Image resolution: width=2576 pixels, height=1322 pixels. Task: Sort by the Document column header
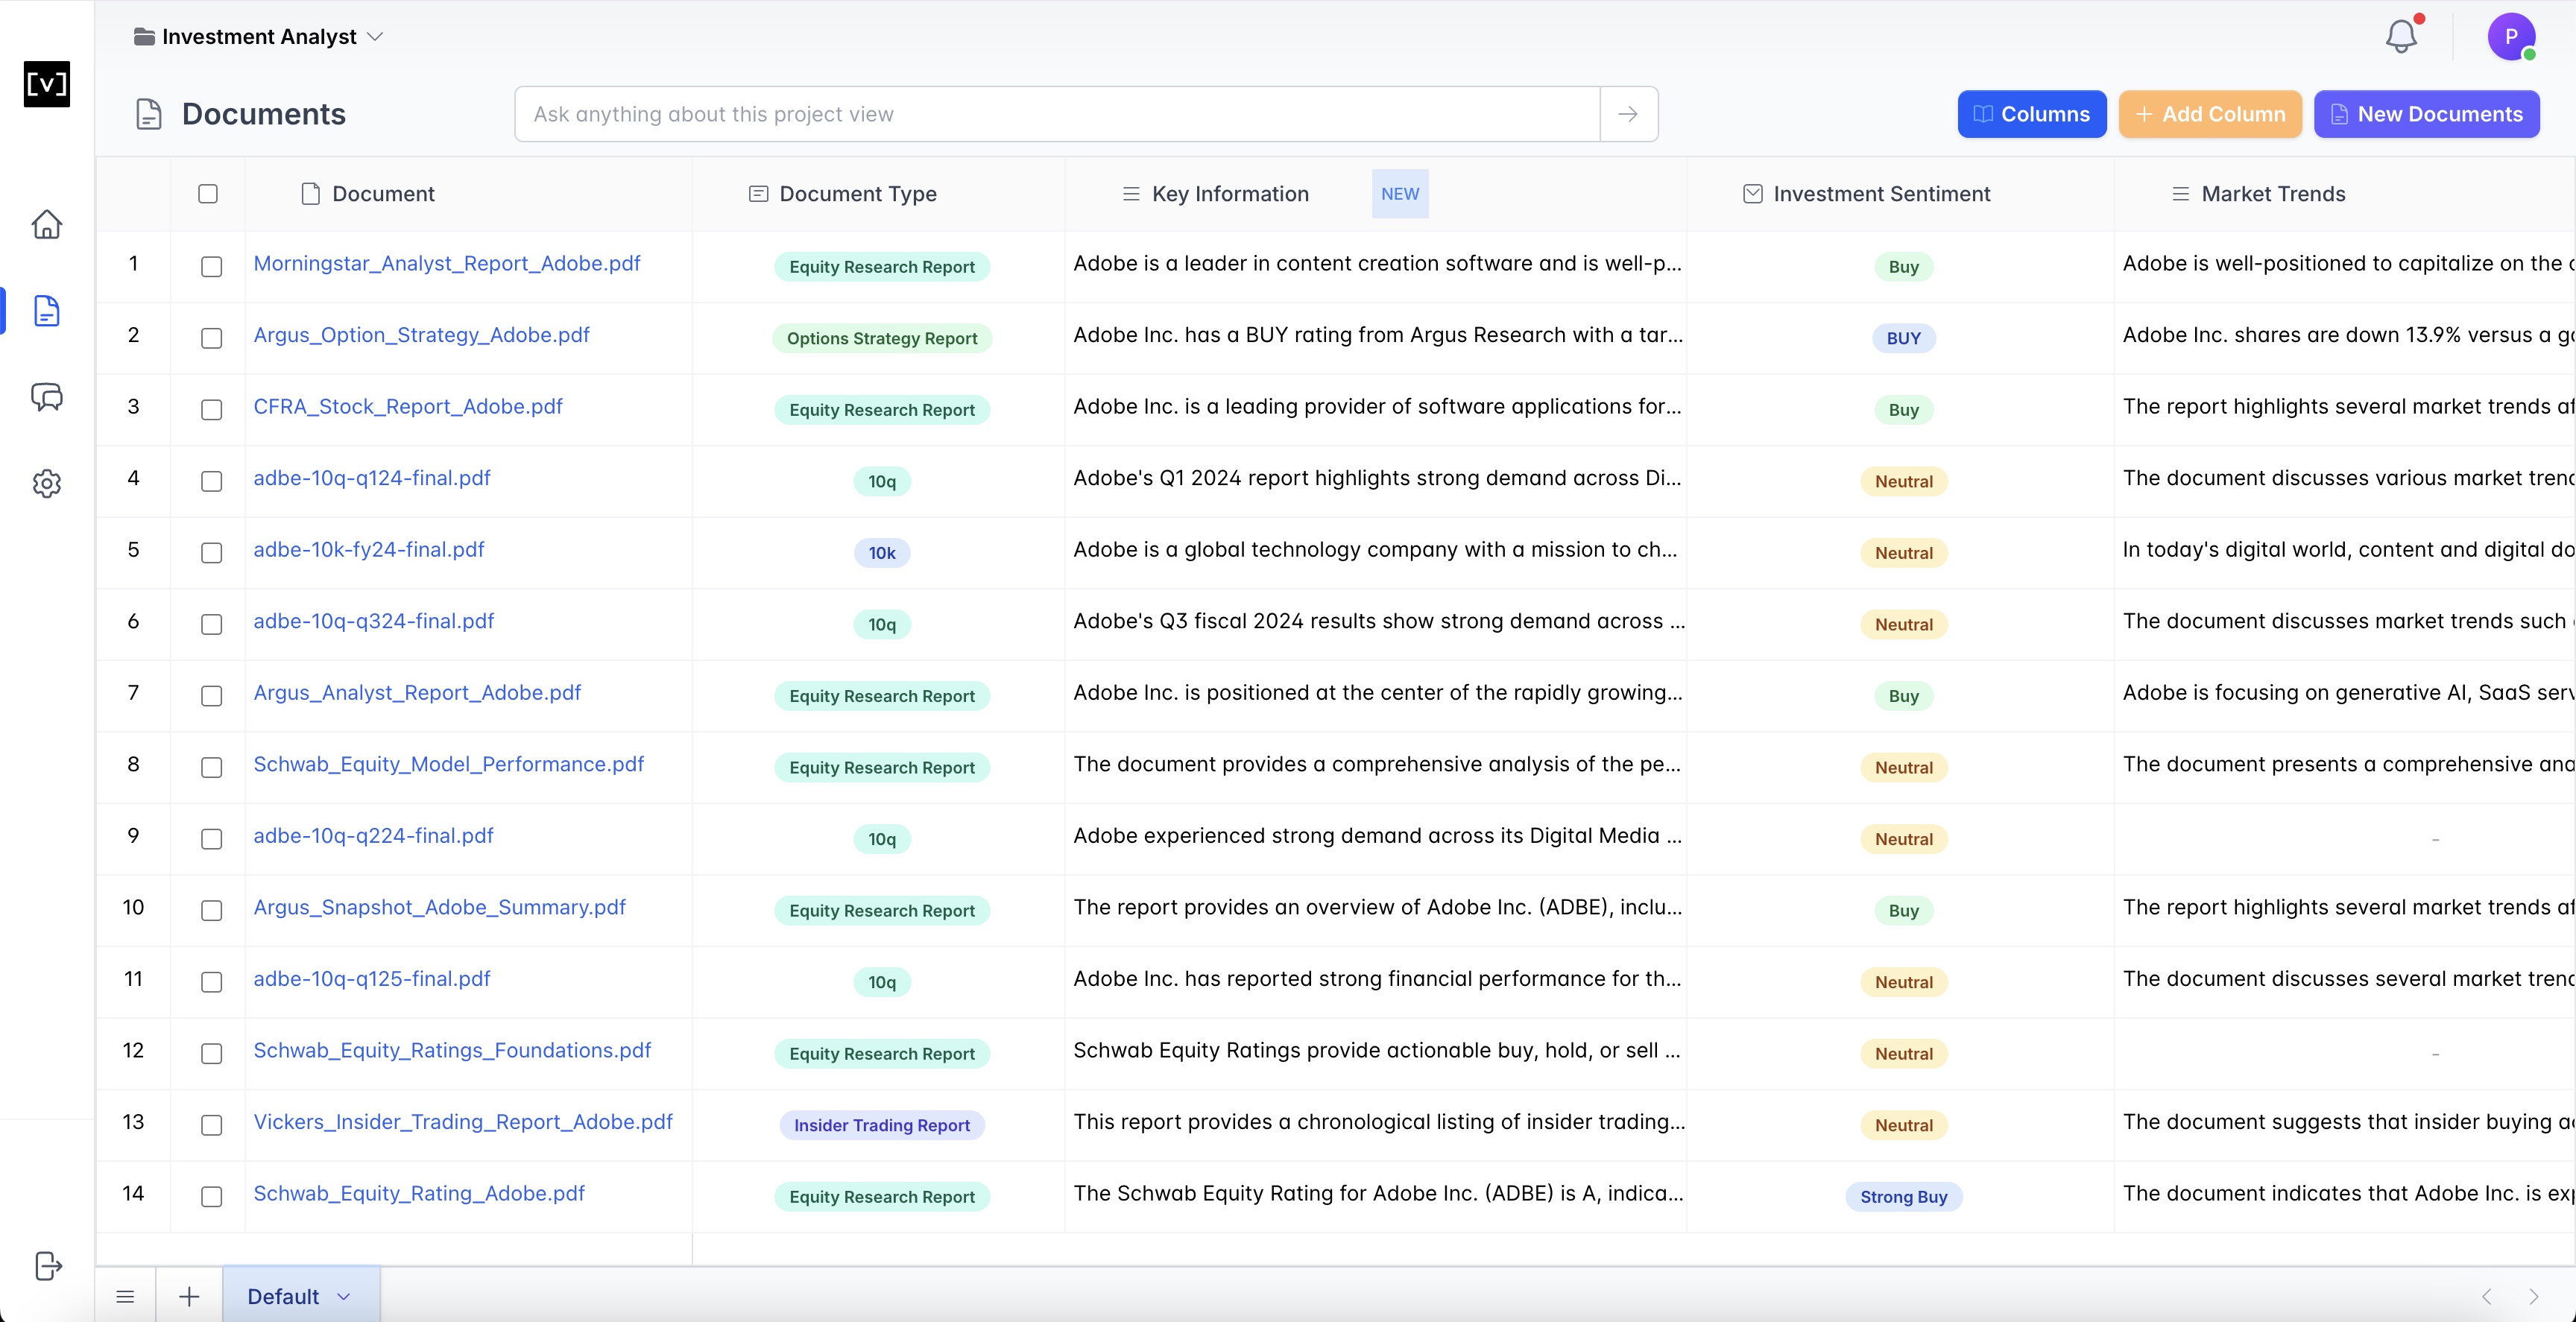383,194
